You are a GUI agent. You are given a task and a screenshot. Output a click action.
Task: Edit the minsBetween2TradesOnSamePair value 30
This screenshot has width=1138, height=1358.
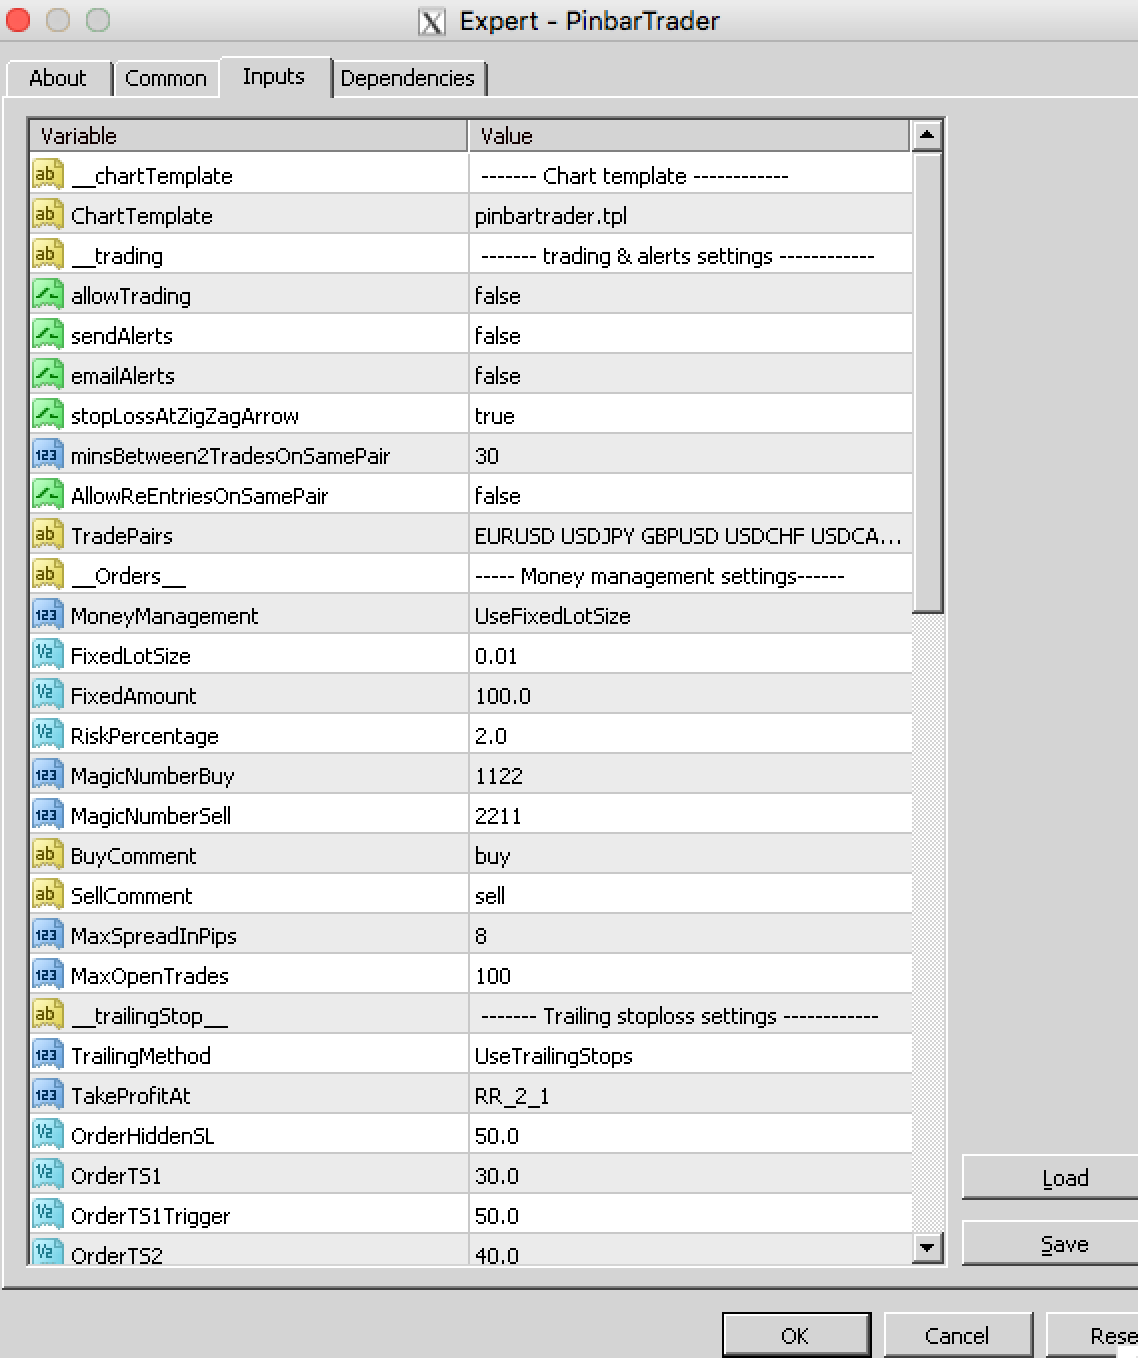tap(690, 455)
